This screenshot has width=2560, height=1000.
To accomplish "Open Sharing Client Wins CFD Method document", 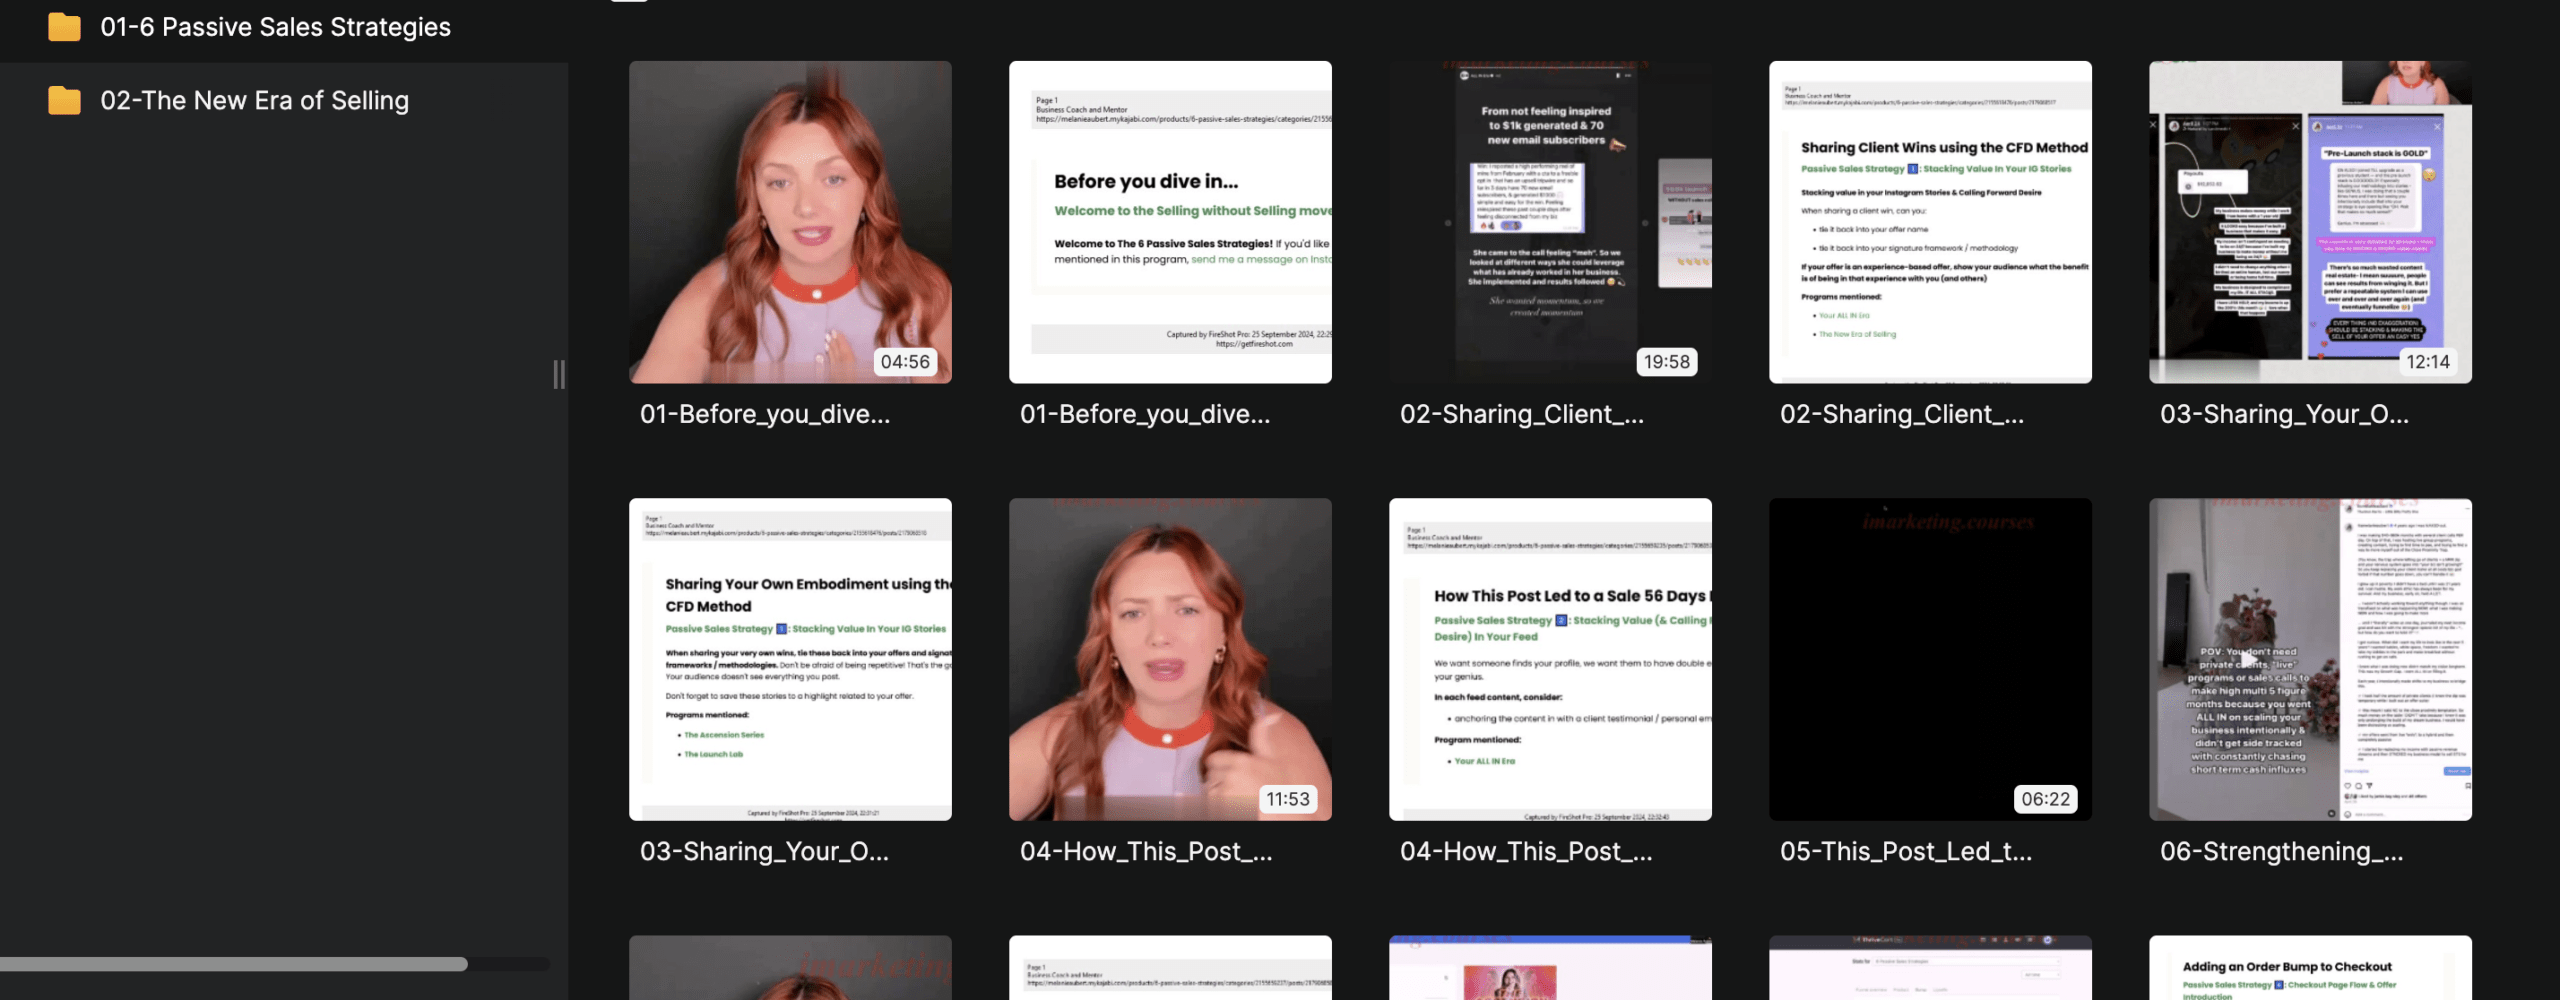I will pyautogui.click(x=1929, y=221).
